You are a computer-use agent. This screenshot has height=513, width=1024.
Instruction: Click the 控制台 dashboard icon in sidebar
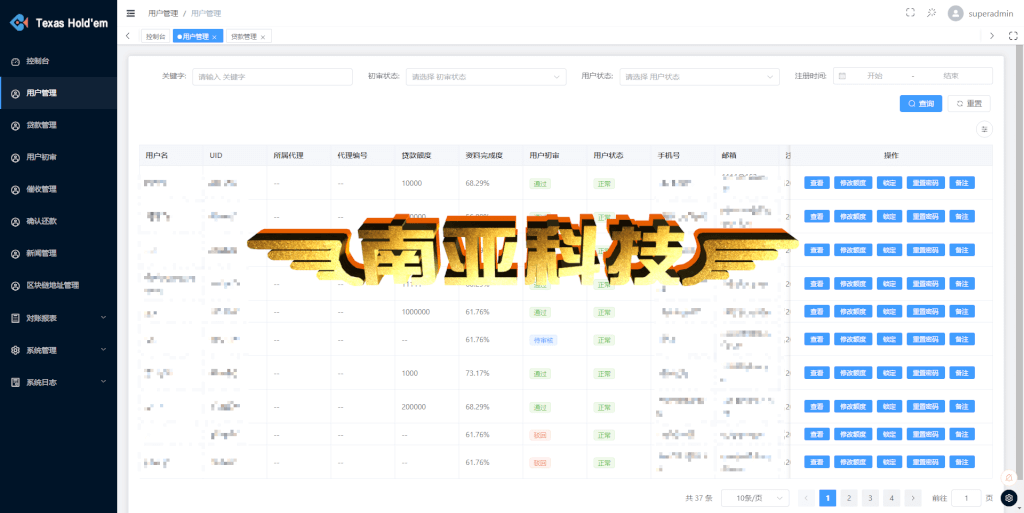click(16, 61)
